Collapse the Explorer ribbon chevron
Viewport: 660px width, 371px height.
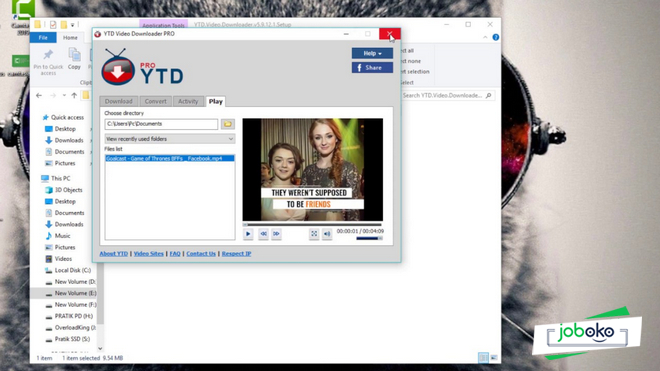(485, 37)
